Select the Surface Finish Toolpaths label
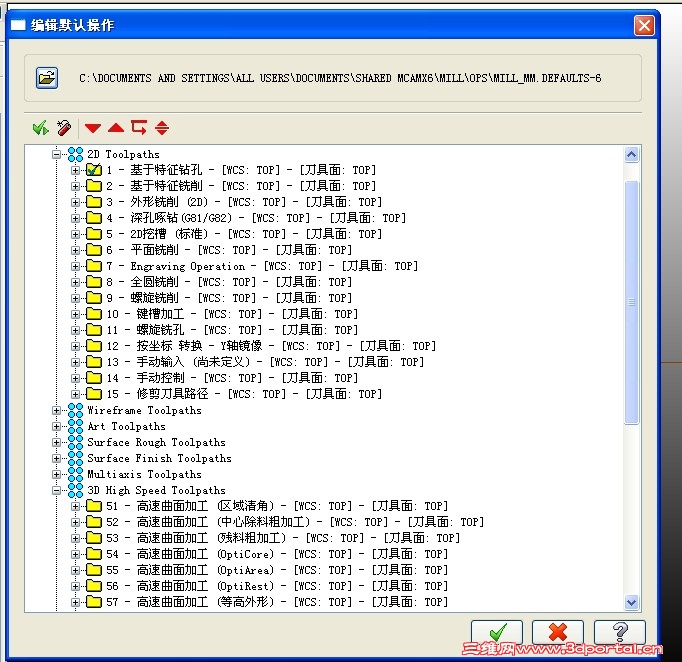Screen dimensions: 682x662 point(159,458)
